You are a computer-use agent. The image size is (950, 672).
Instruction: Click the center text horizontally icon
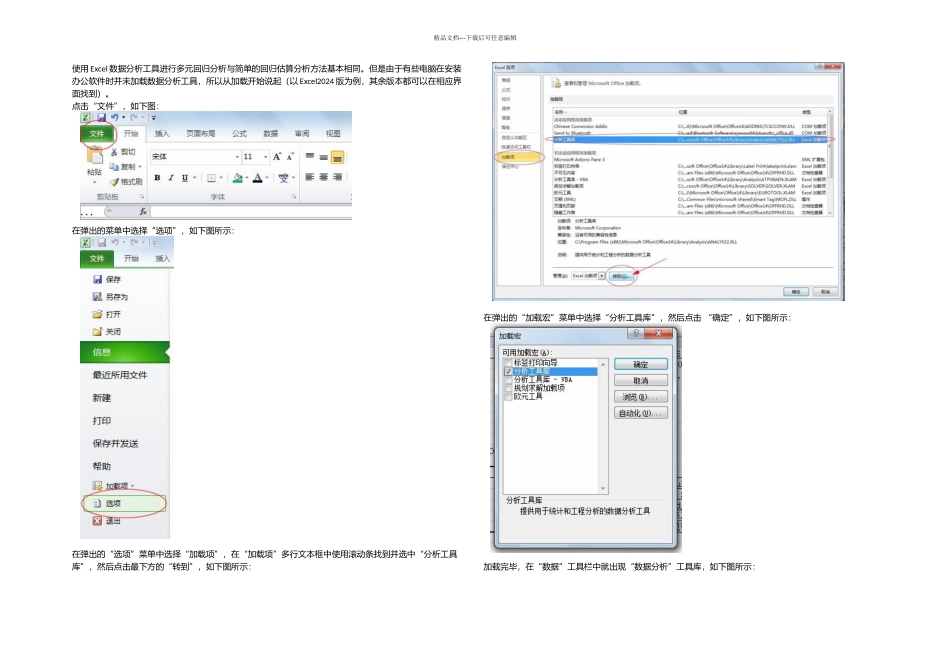click(x=324, y=177)
